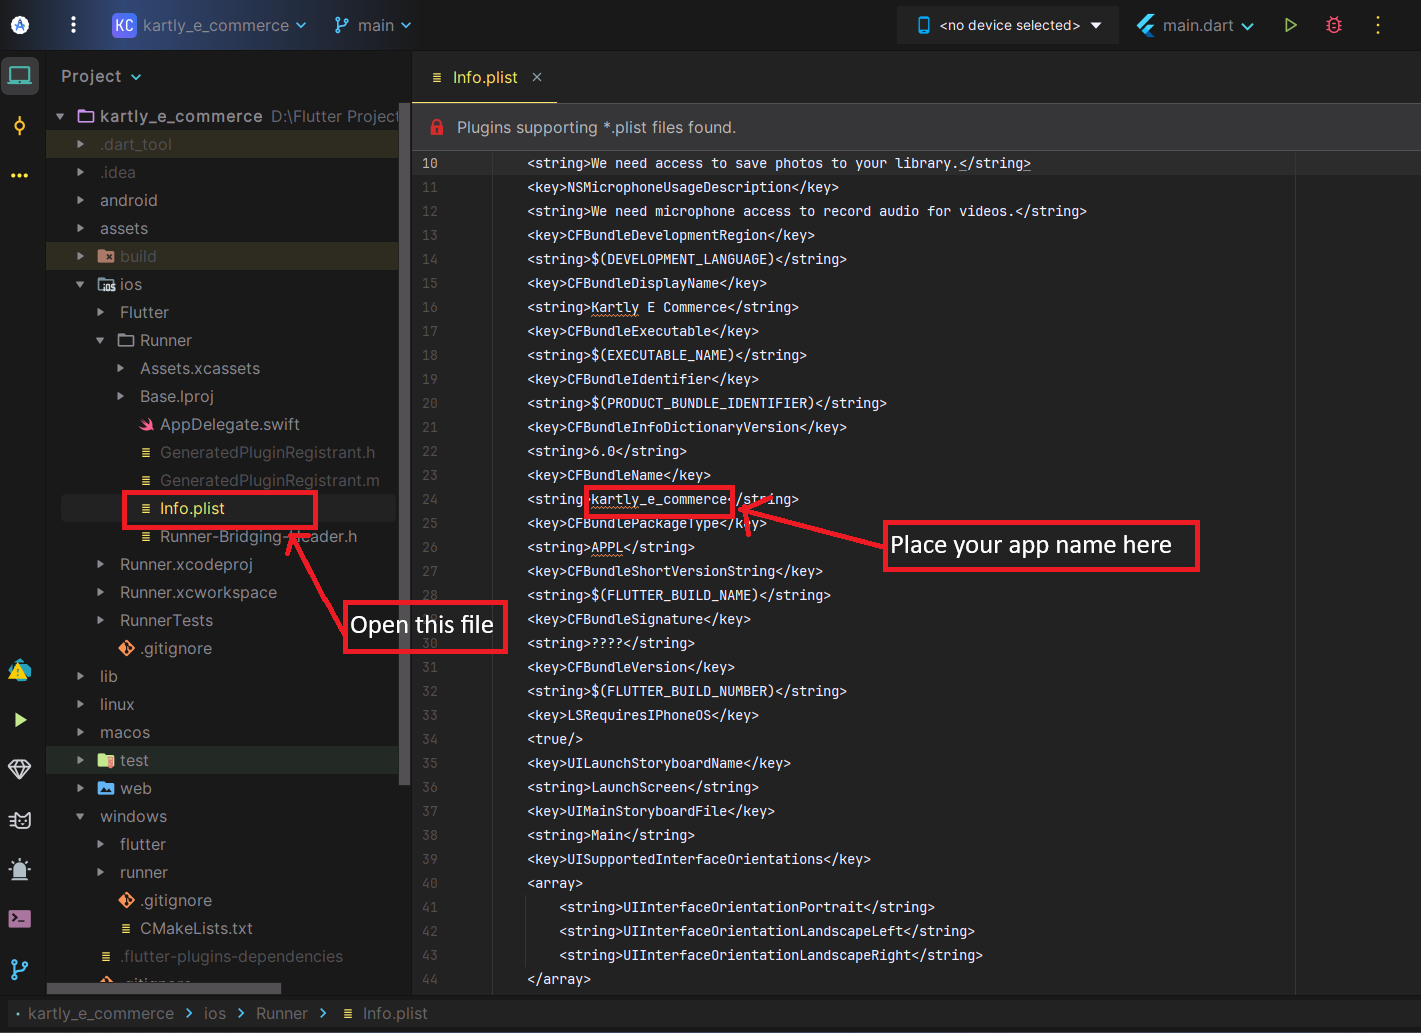Click the green Run button
This screenshot has height=1033, width=1421.
click(1290, 25)
